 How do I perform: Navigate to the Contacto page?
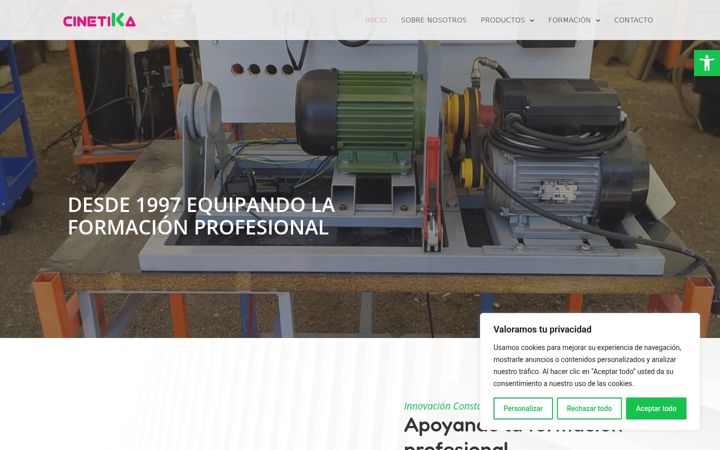(x=633, y=20)
